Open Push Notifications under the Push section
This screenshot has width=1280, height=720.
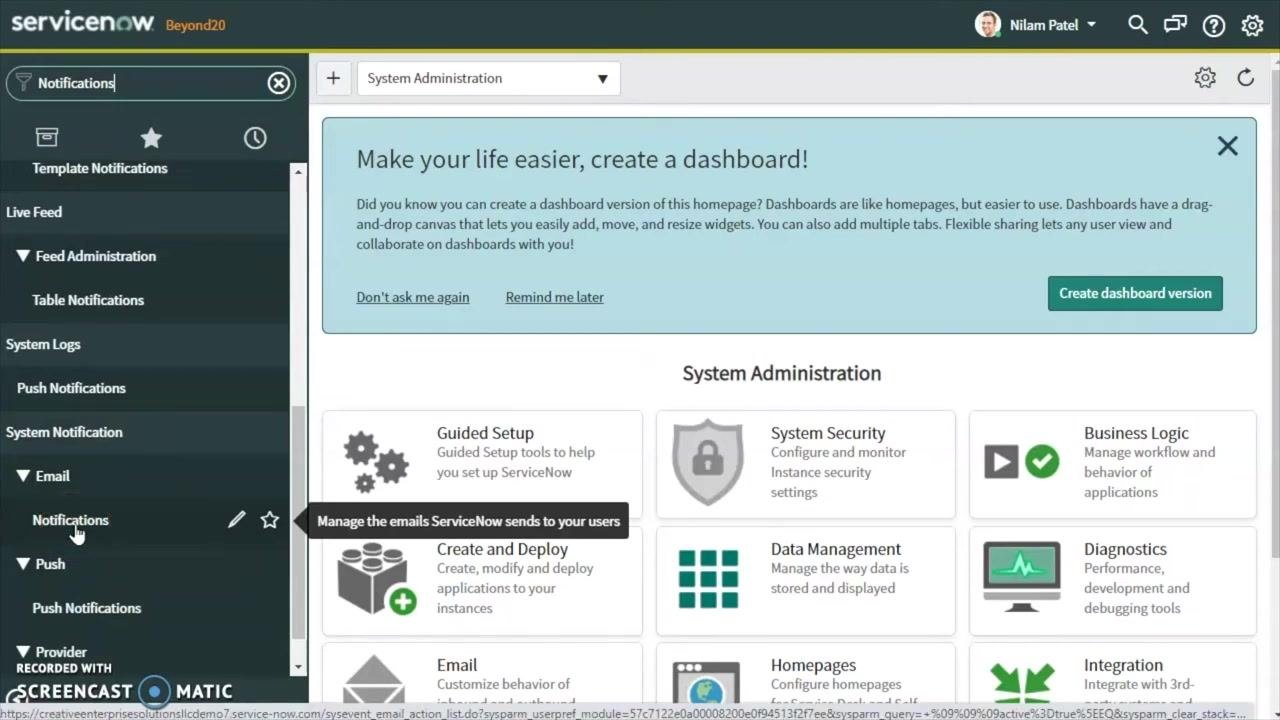point(87,608)
